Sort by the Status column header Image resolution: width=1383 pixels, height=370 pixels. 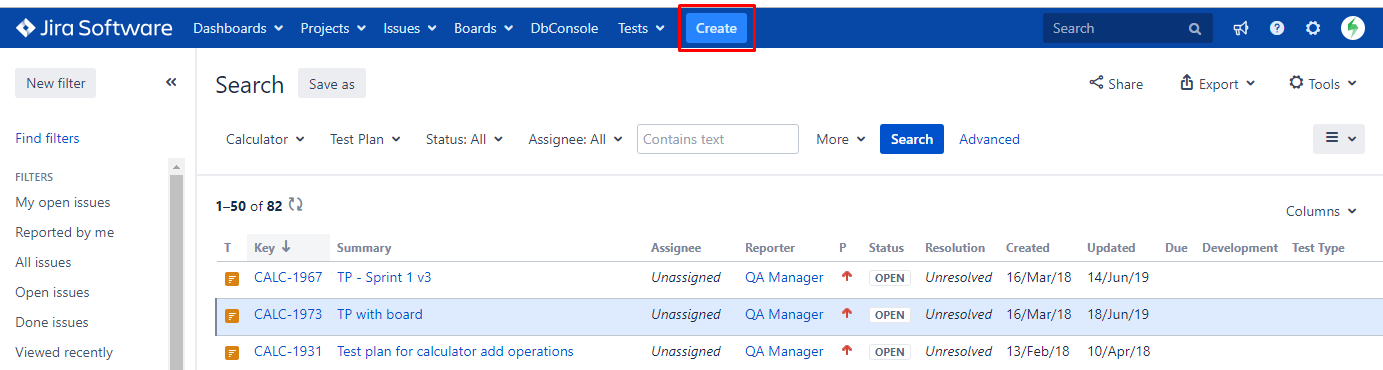click(886, 247)
